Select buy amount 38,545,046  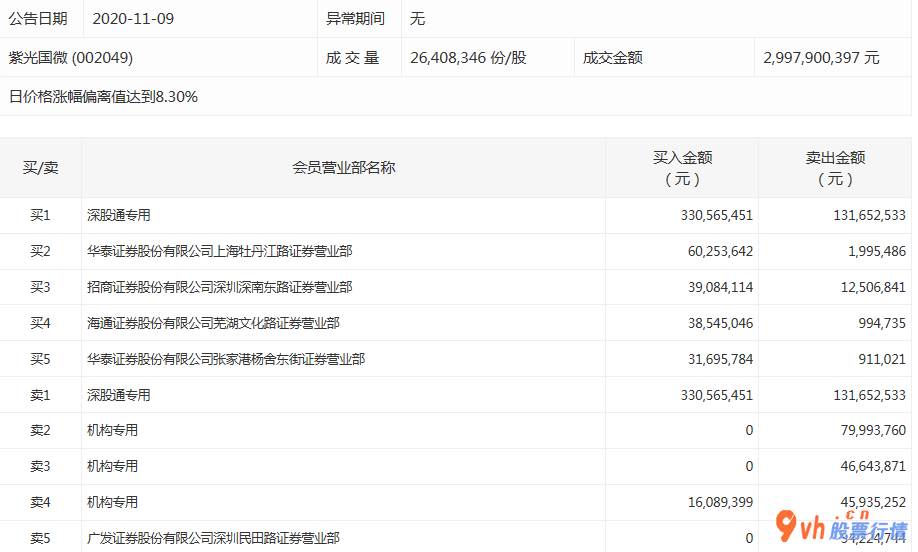tap(720, 323)
